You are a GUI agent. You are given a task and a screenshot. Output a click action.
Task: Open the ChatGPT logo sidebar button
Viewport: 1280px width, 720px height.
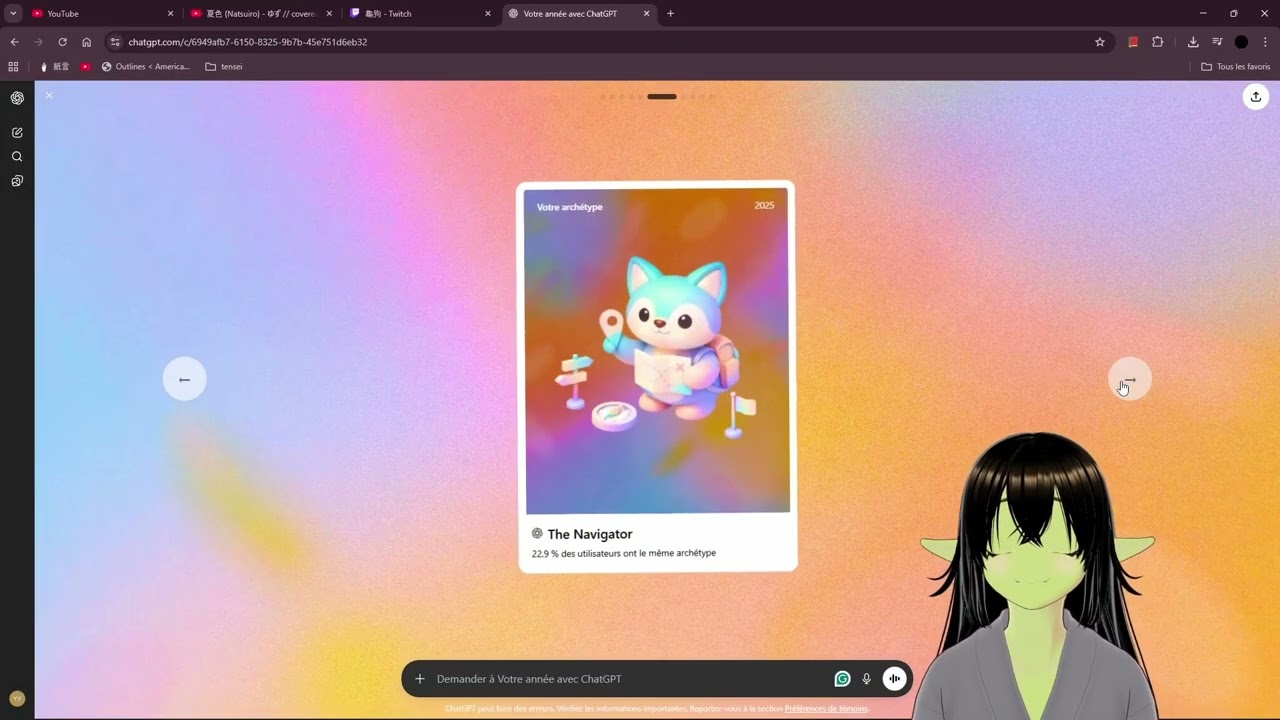[17, 98]
